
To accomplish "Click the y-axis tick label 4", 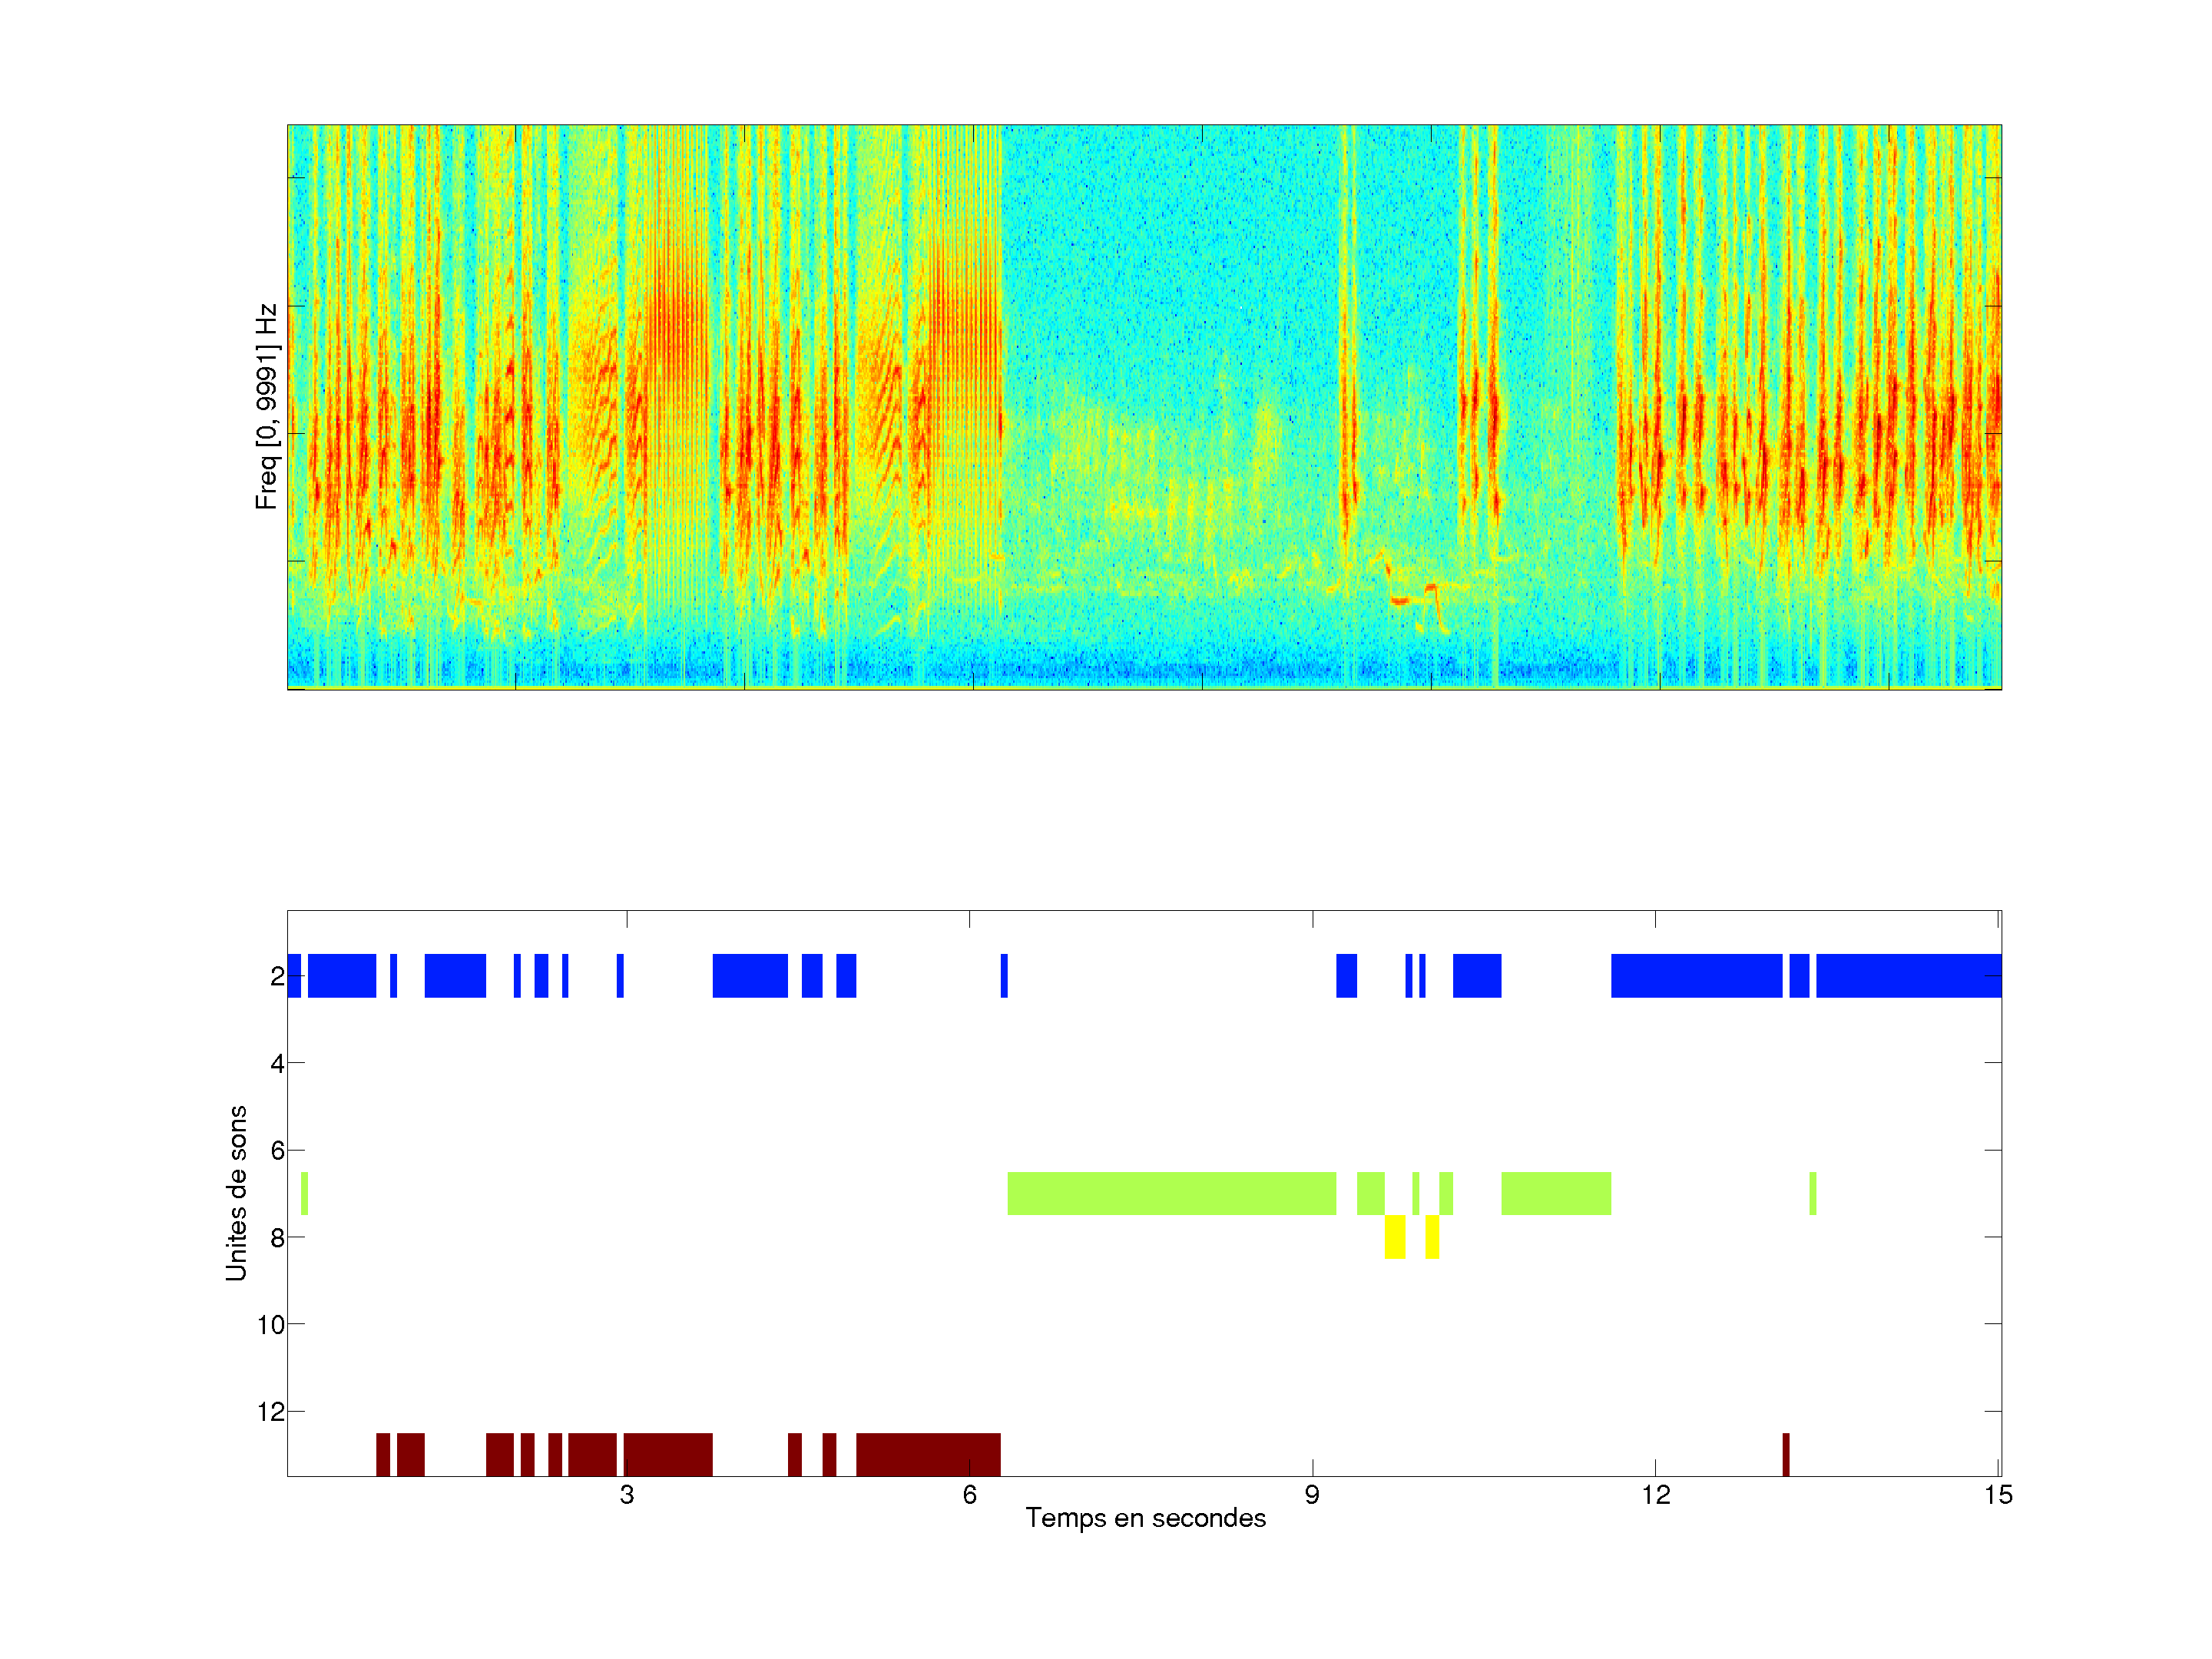I will click(x=277, y=1064).
